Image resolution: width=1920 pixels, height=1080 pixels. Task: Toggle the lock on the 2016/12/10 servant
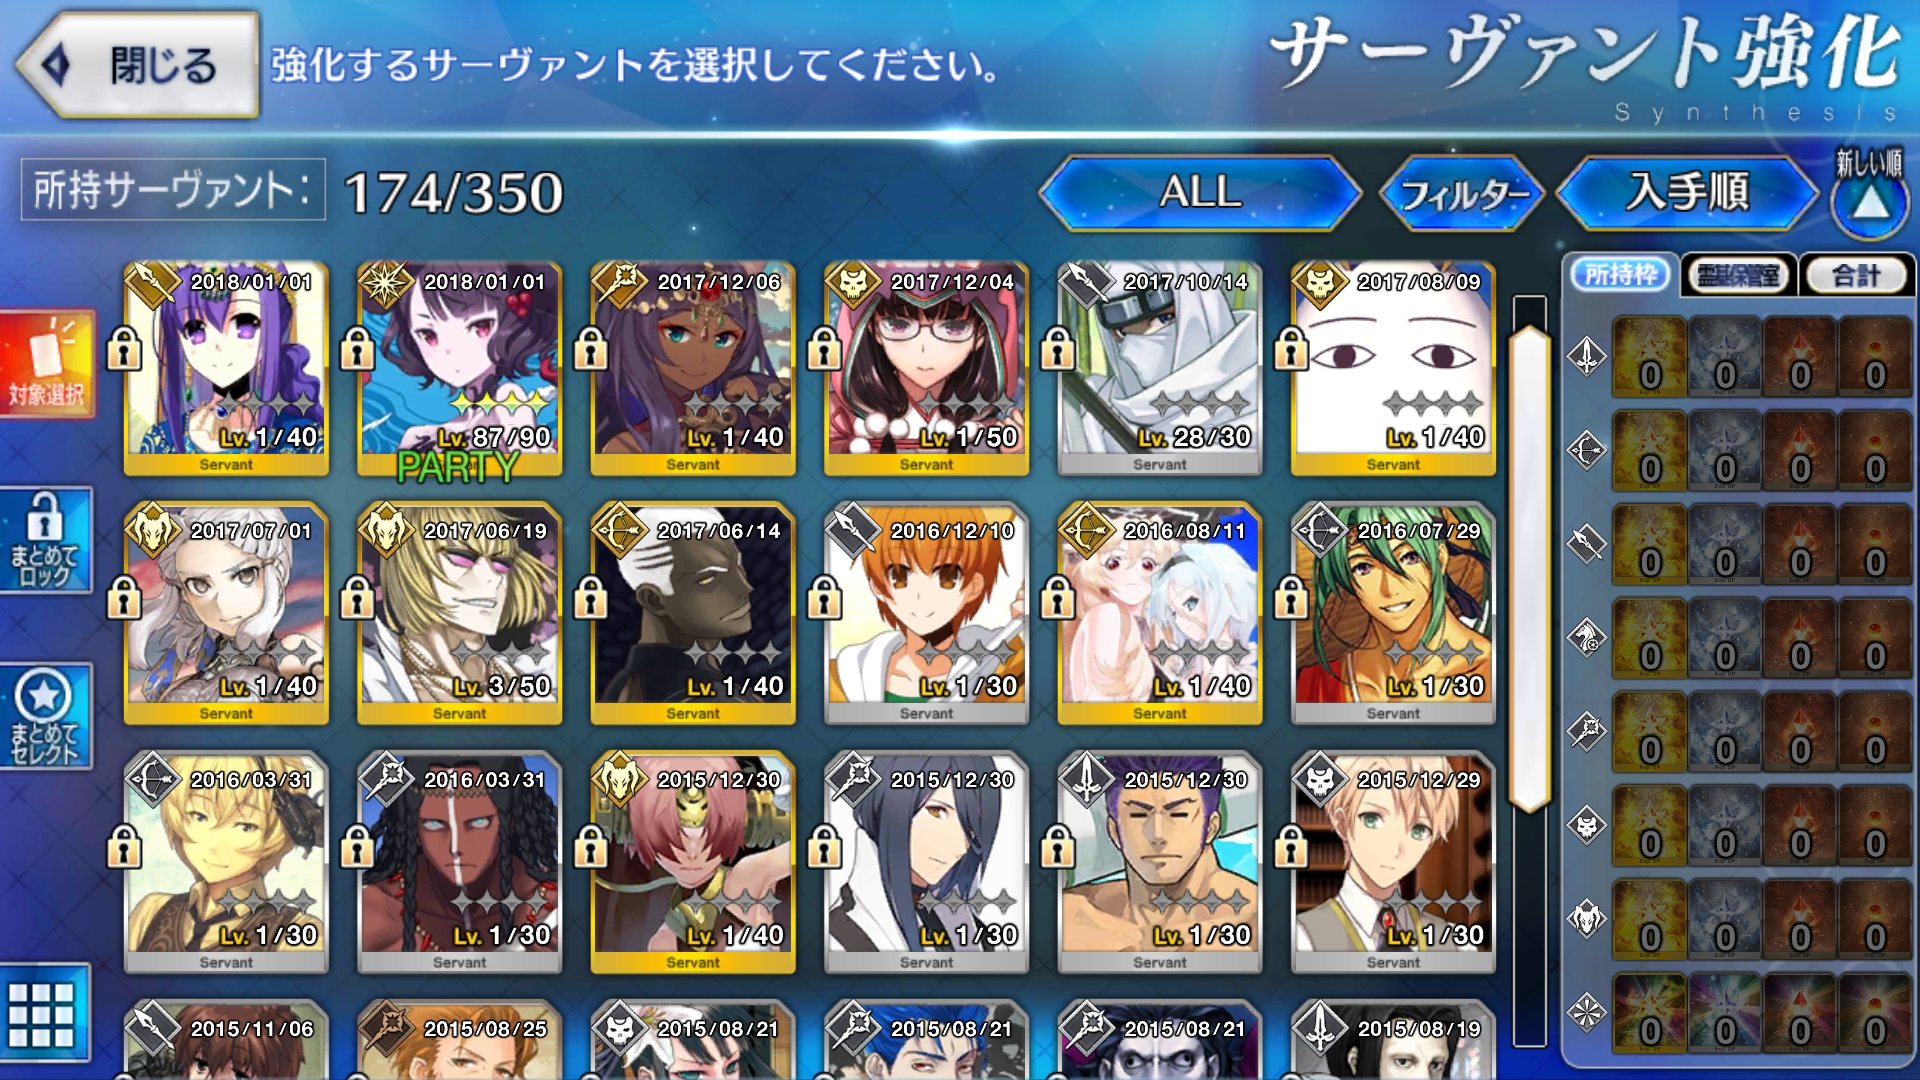pyautogui.click(x=824, y=598)
